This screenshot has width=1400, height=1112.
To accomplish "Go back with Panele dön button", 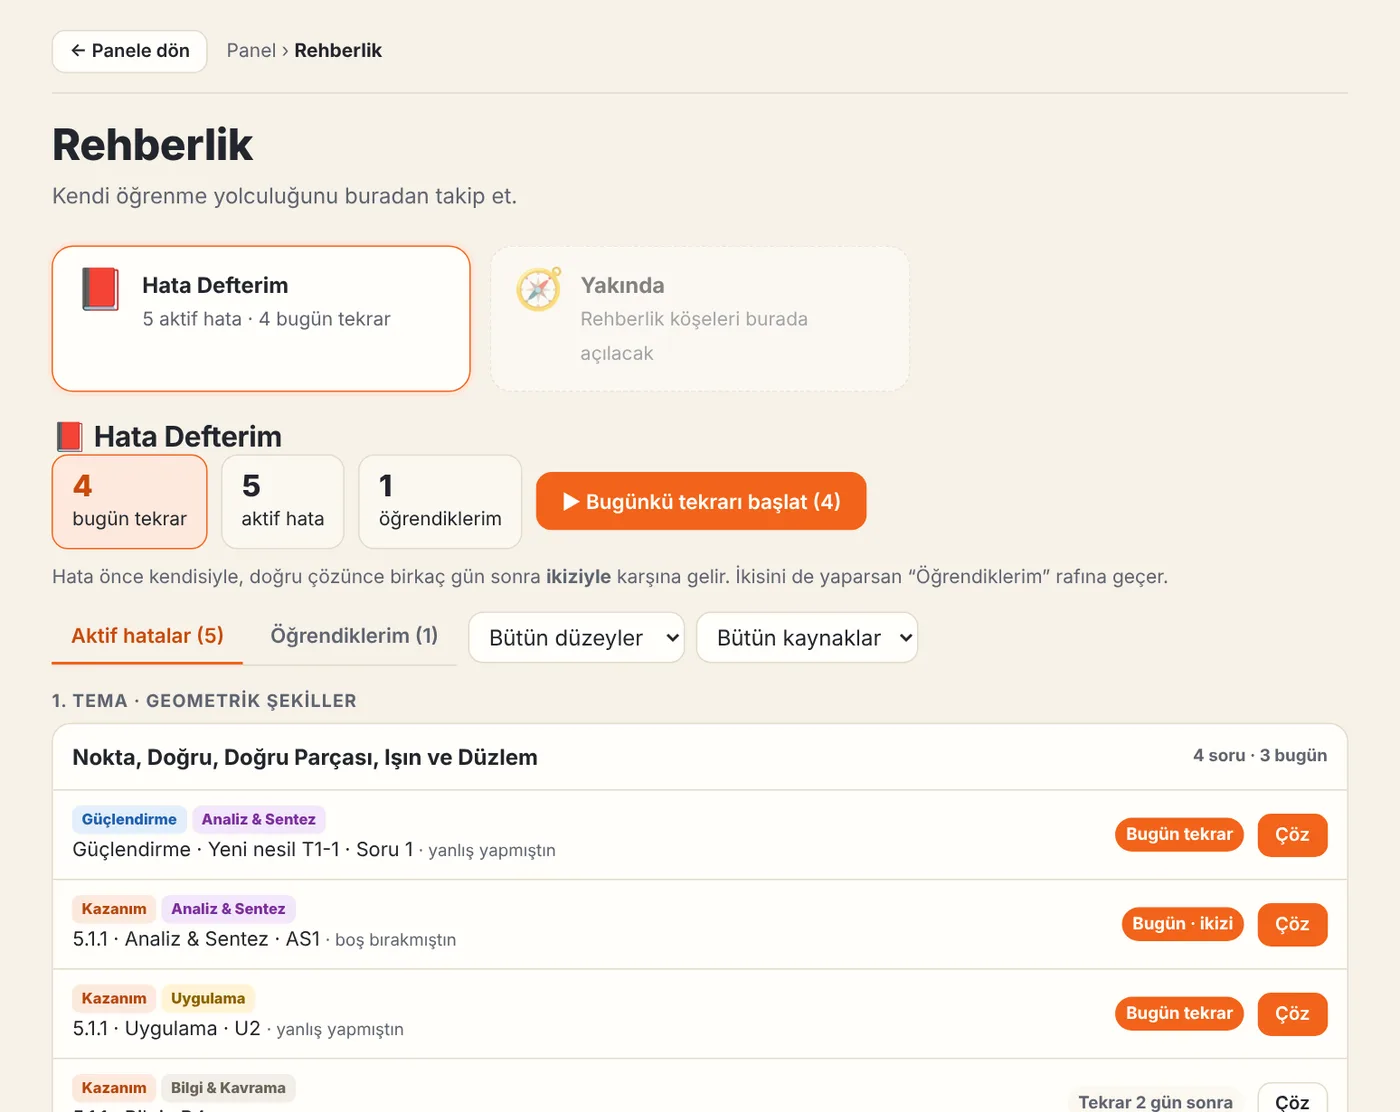I will point(130,51).
